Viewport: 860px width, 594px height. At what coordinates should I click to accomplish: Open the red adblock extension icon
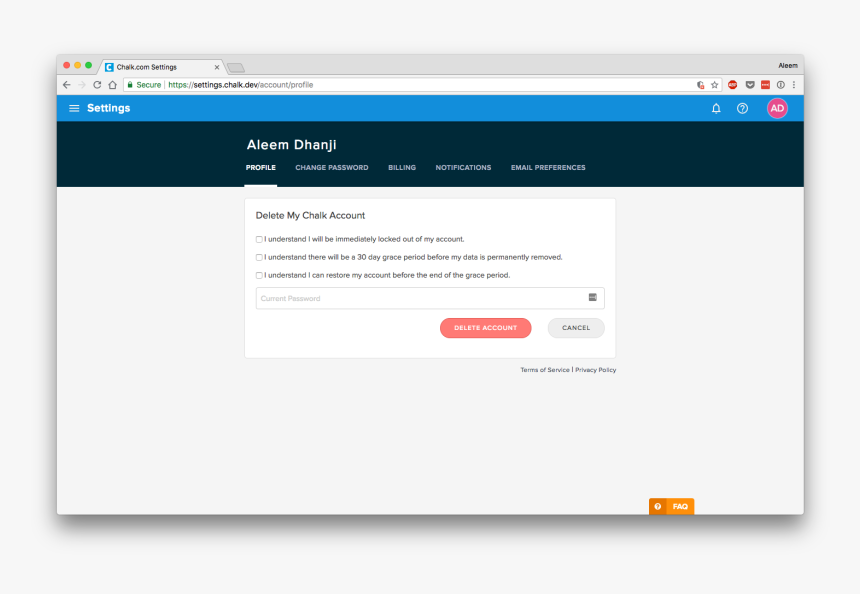tap(732, 85)
